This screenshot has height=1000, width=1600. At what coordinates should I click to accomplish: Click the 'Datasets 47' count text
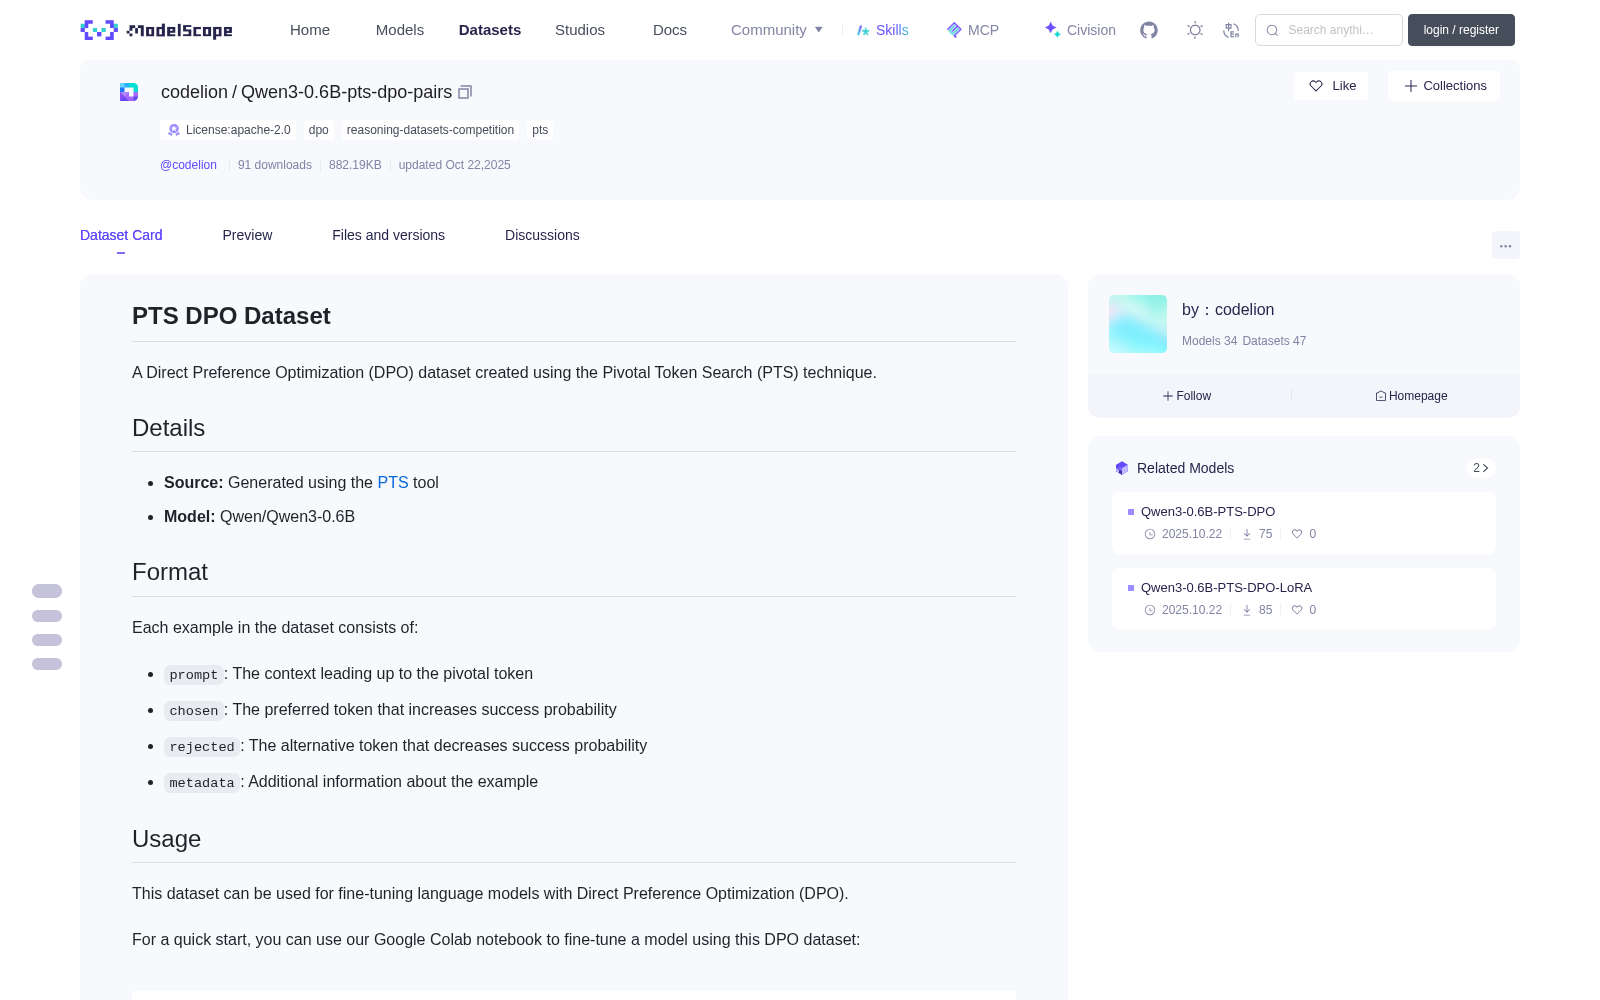click(x=1274, y=341)
